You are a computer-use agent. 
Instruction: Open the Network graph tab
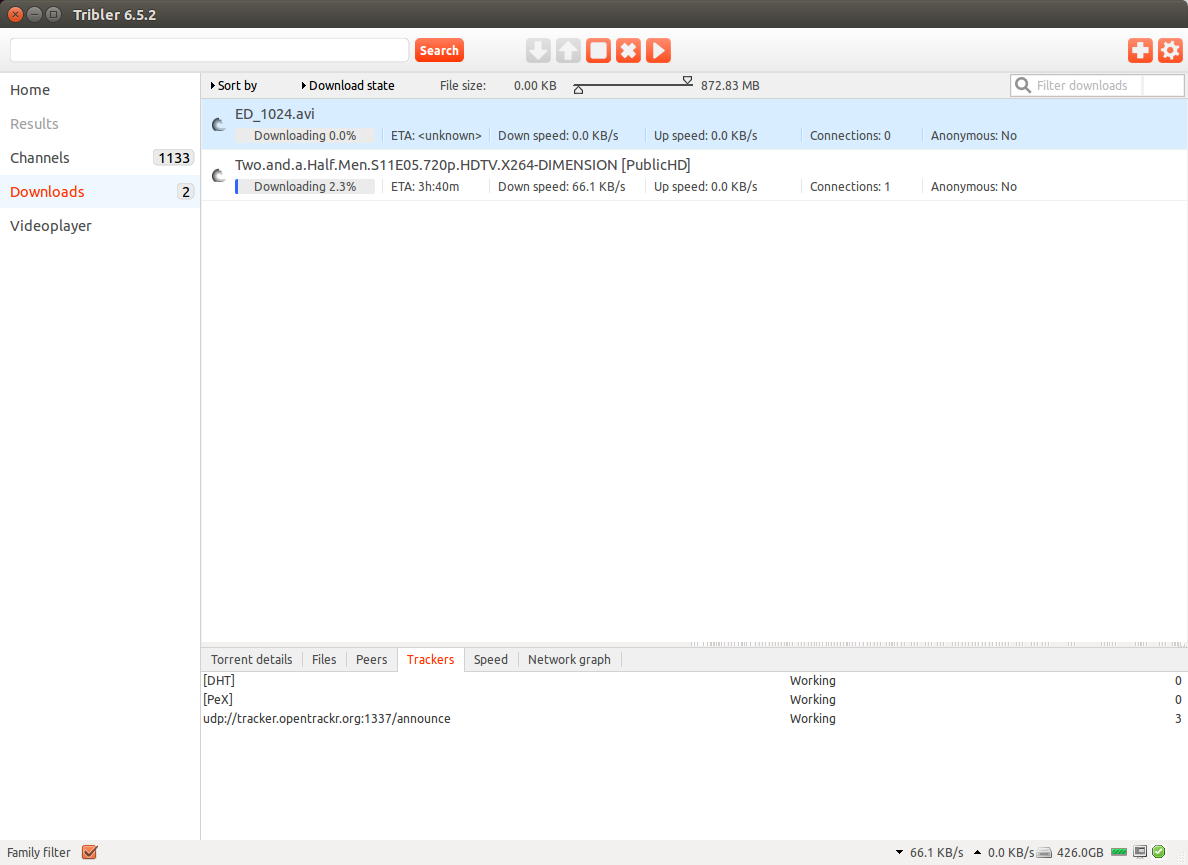(569, 660)
